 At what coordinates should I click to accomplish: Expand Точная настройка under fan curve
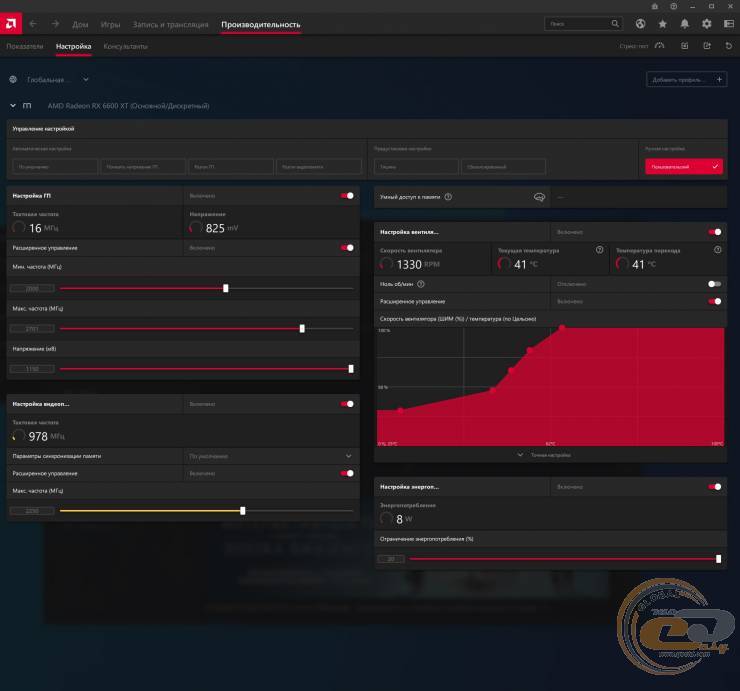[545, 455]
